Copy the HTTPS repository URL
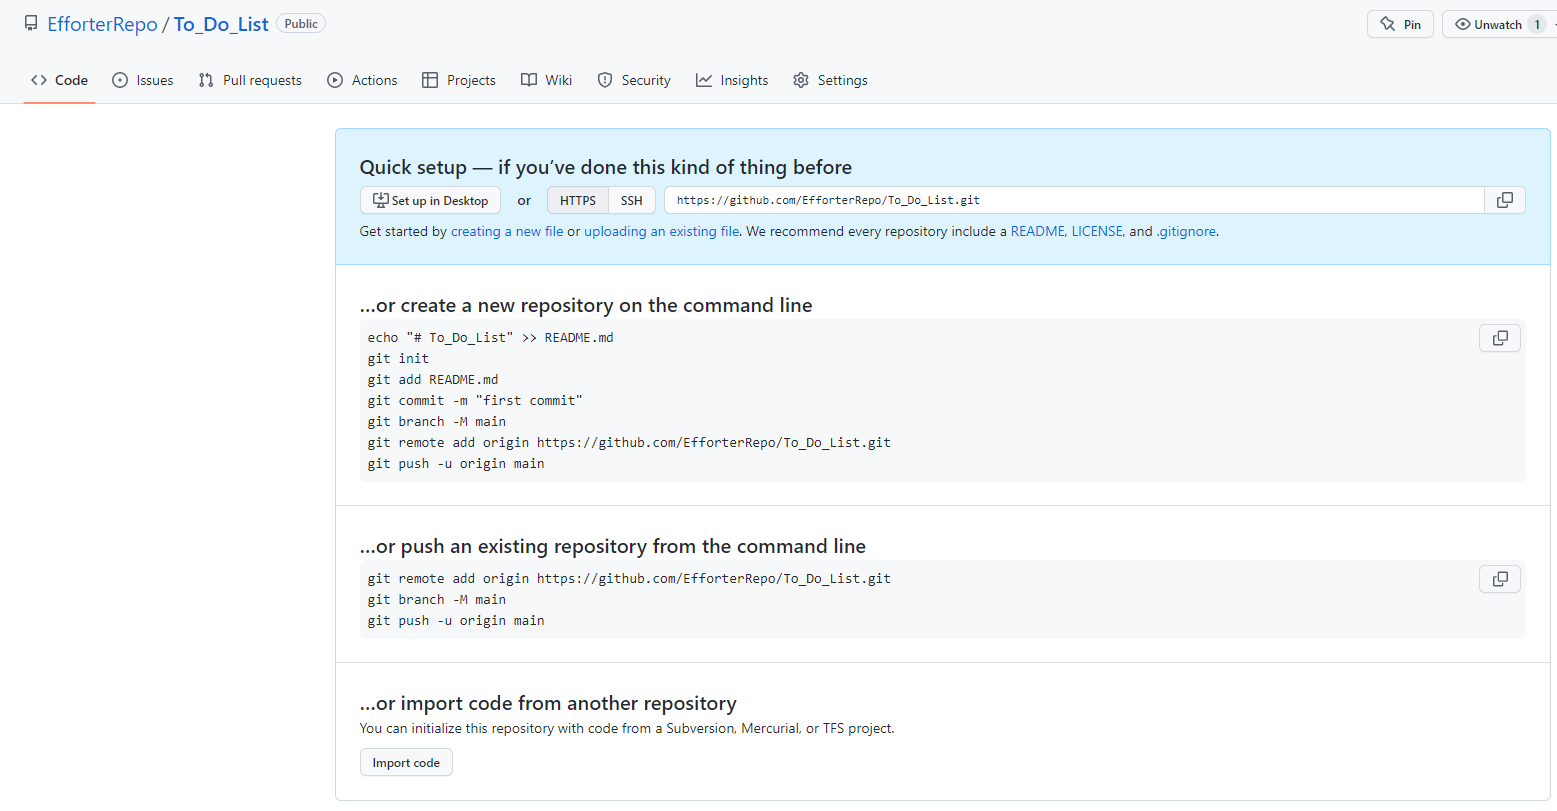 [x=1504, y=200]
